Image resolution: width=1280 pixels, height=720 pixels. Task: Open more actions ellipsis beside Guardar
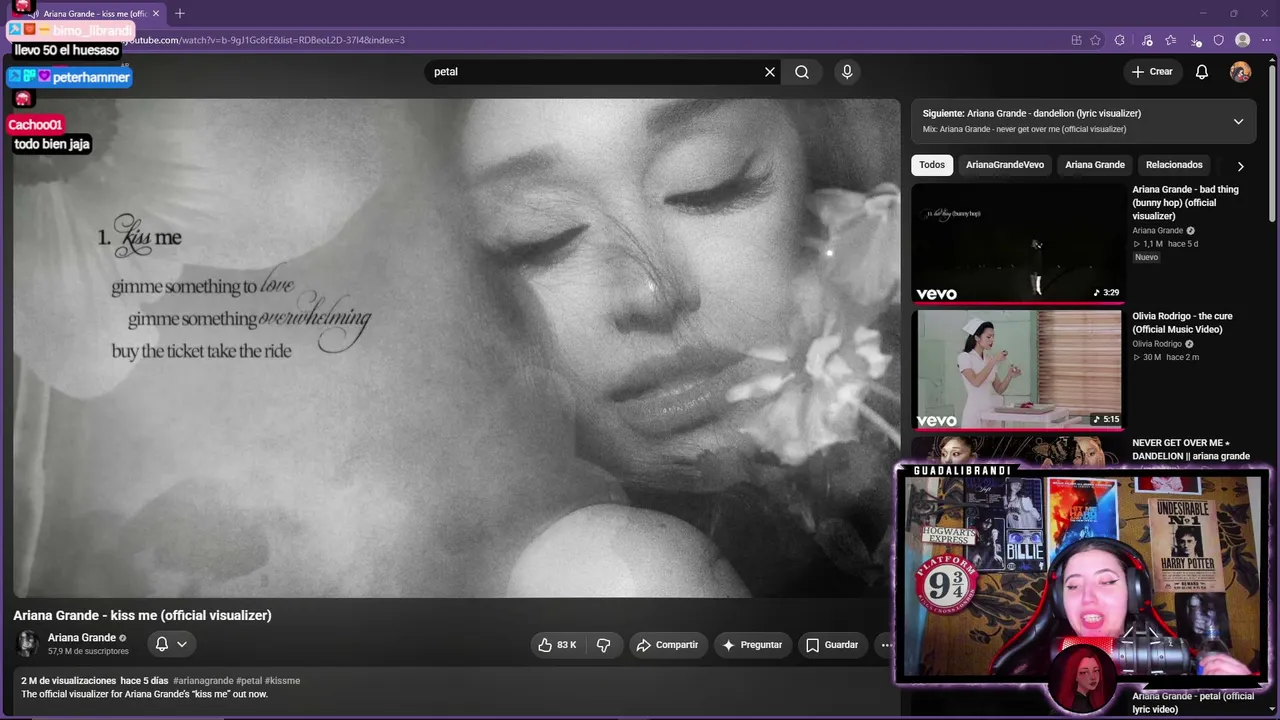pos(886,645)
